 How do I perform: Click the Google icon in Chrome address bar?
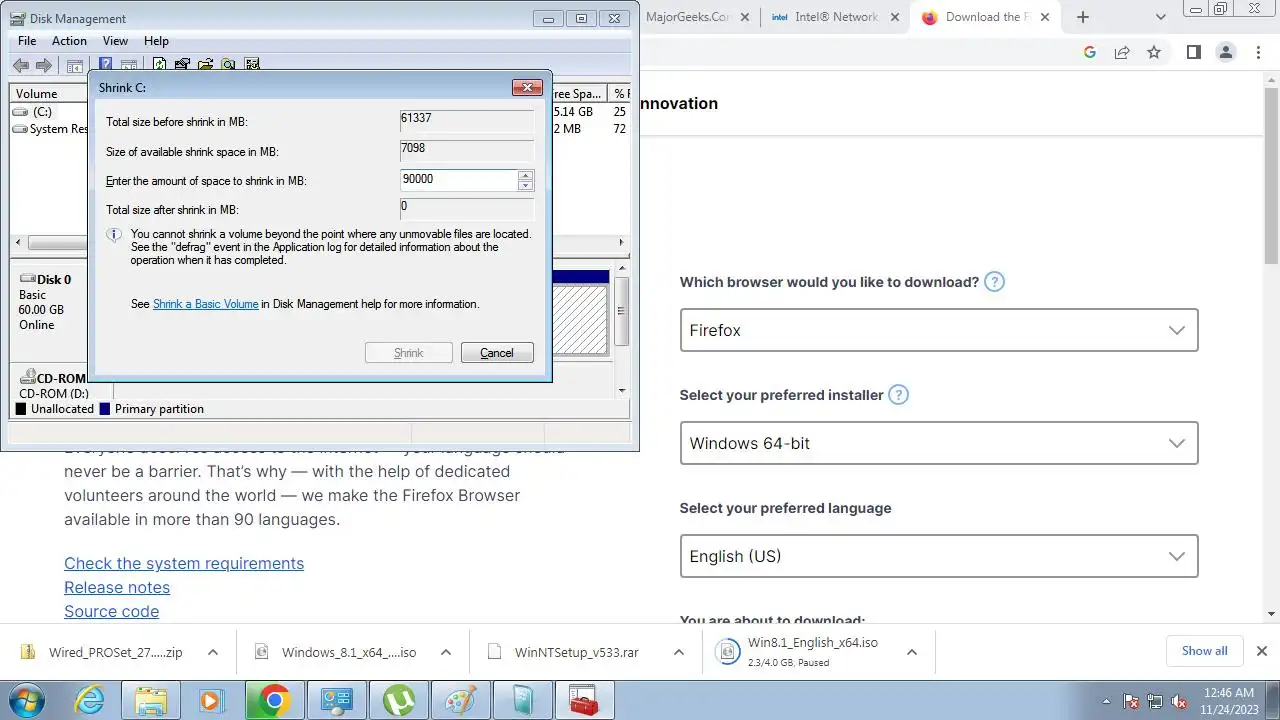point(1090,52)
